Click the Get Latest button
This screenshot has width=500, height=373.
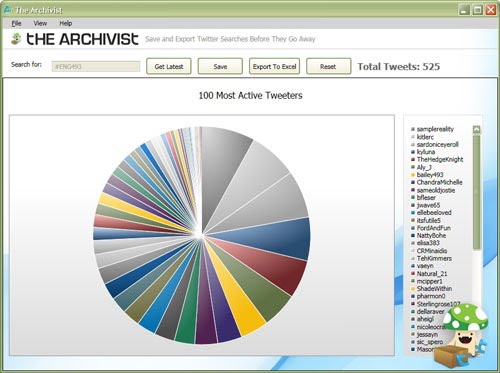pyautogui.click(x=169, y=66)
